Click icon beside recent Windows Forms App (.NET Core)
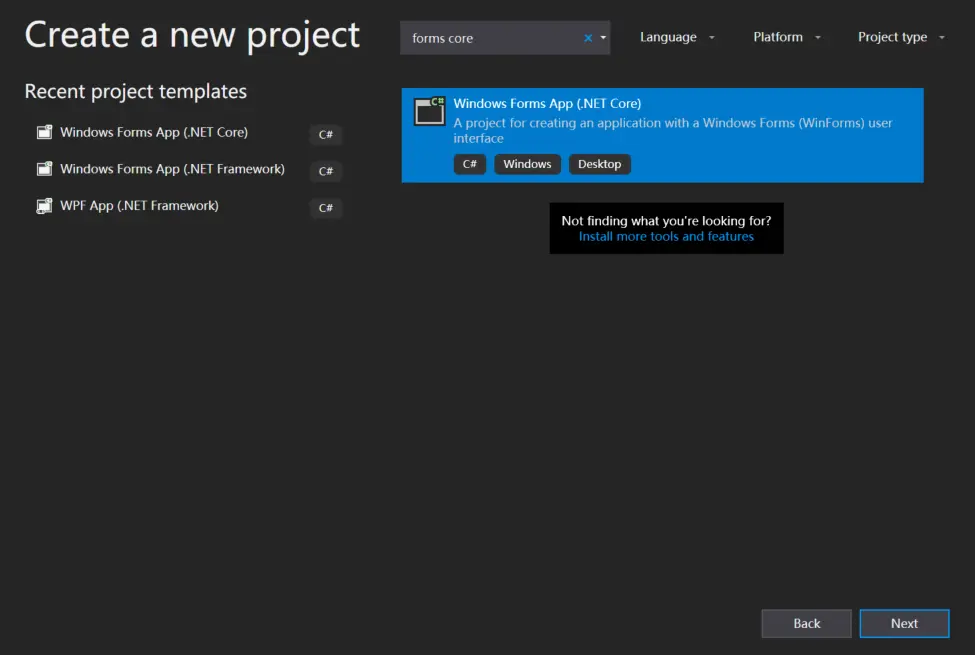975x655 pixels. point(44,132)
